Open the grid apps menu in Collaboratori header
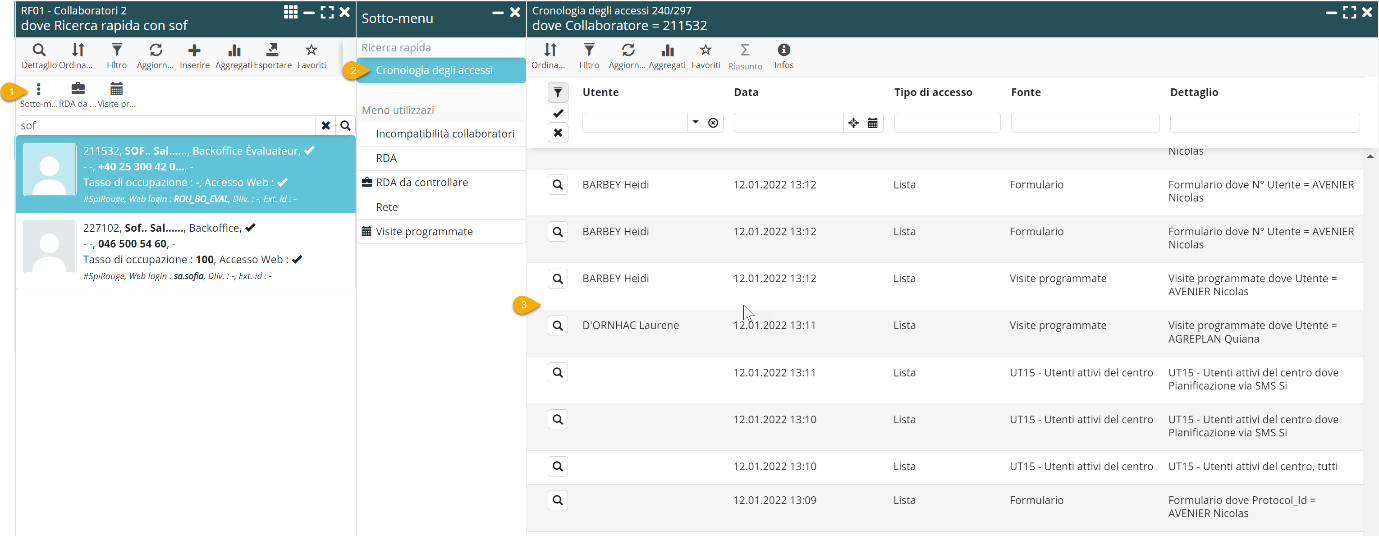This screenshot has height=536, width=1379. tap(290, 12)
